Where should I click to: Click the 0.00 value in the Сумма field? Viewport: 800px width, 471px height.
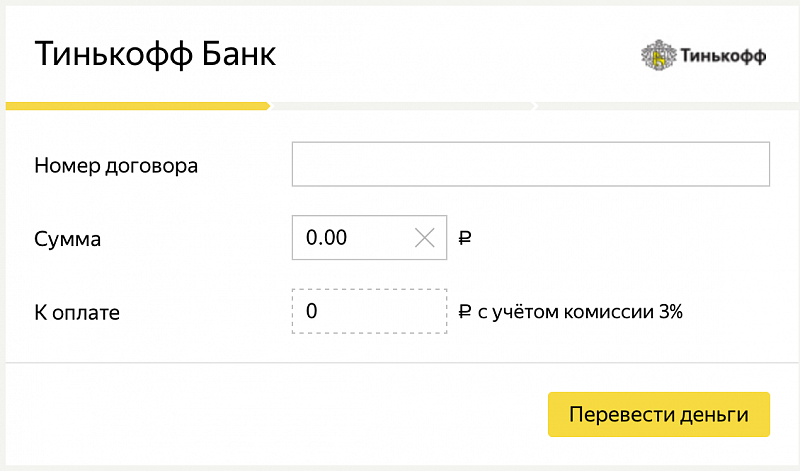coord(327,238)
